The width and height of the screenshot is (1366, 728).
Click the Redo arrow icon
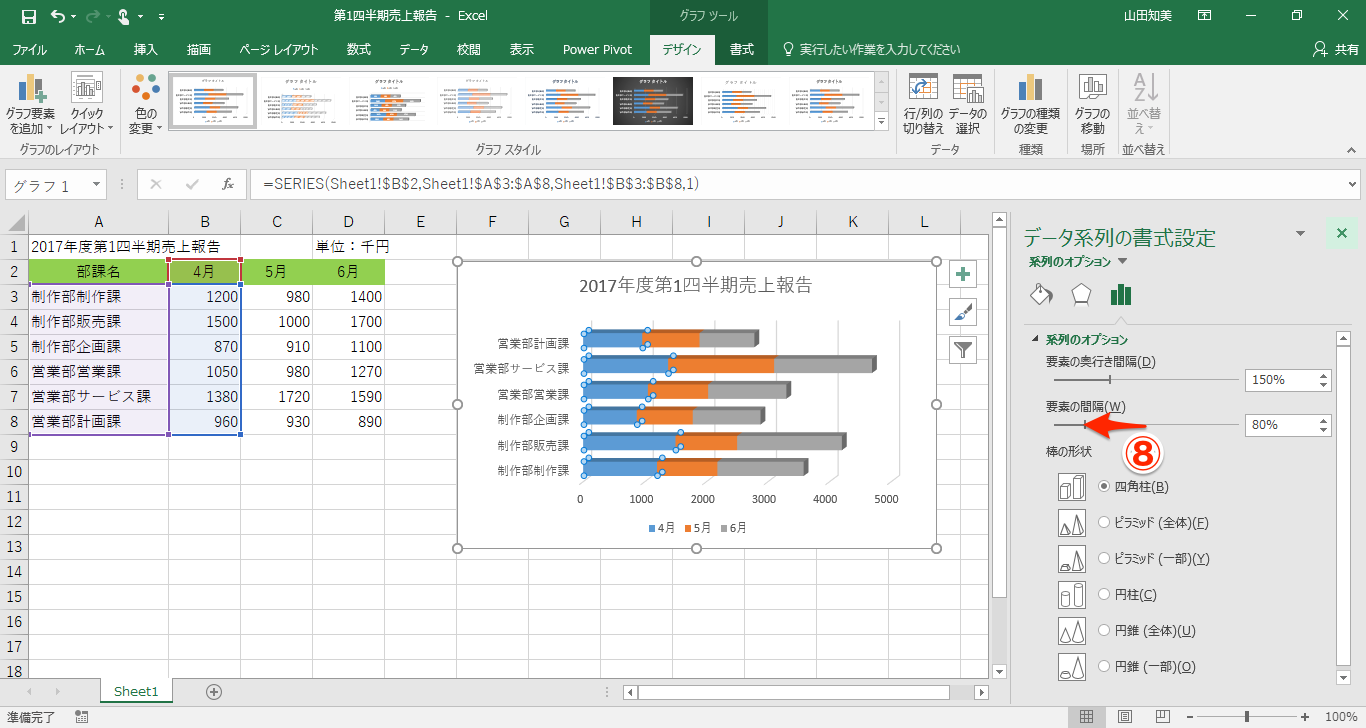93,16
